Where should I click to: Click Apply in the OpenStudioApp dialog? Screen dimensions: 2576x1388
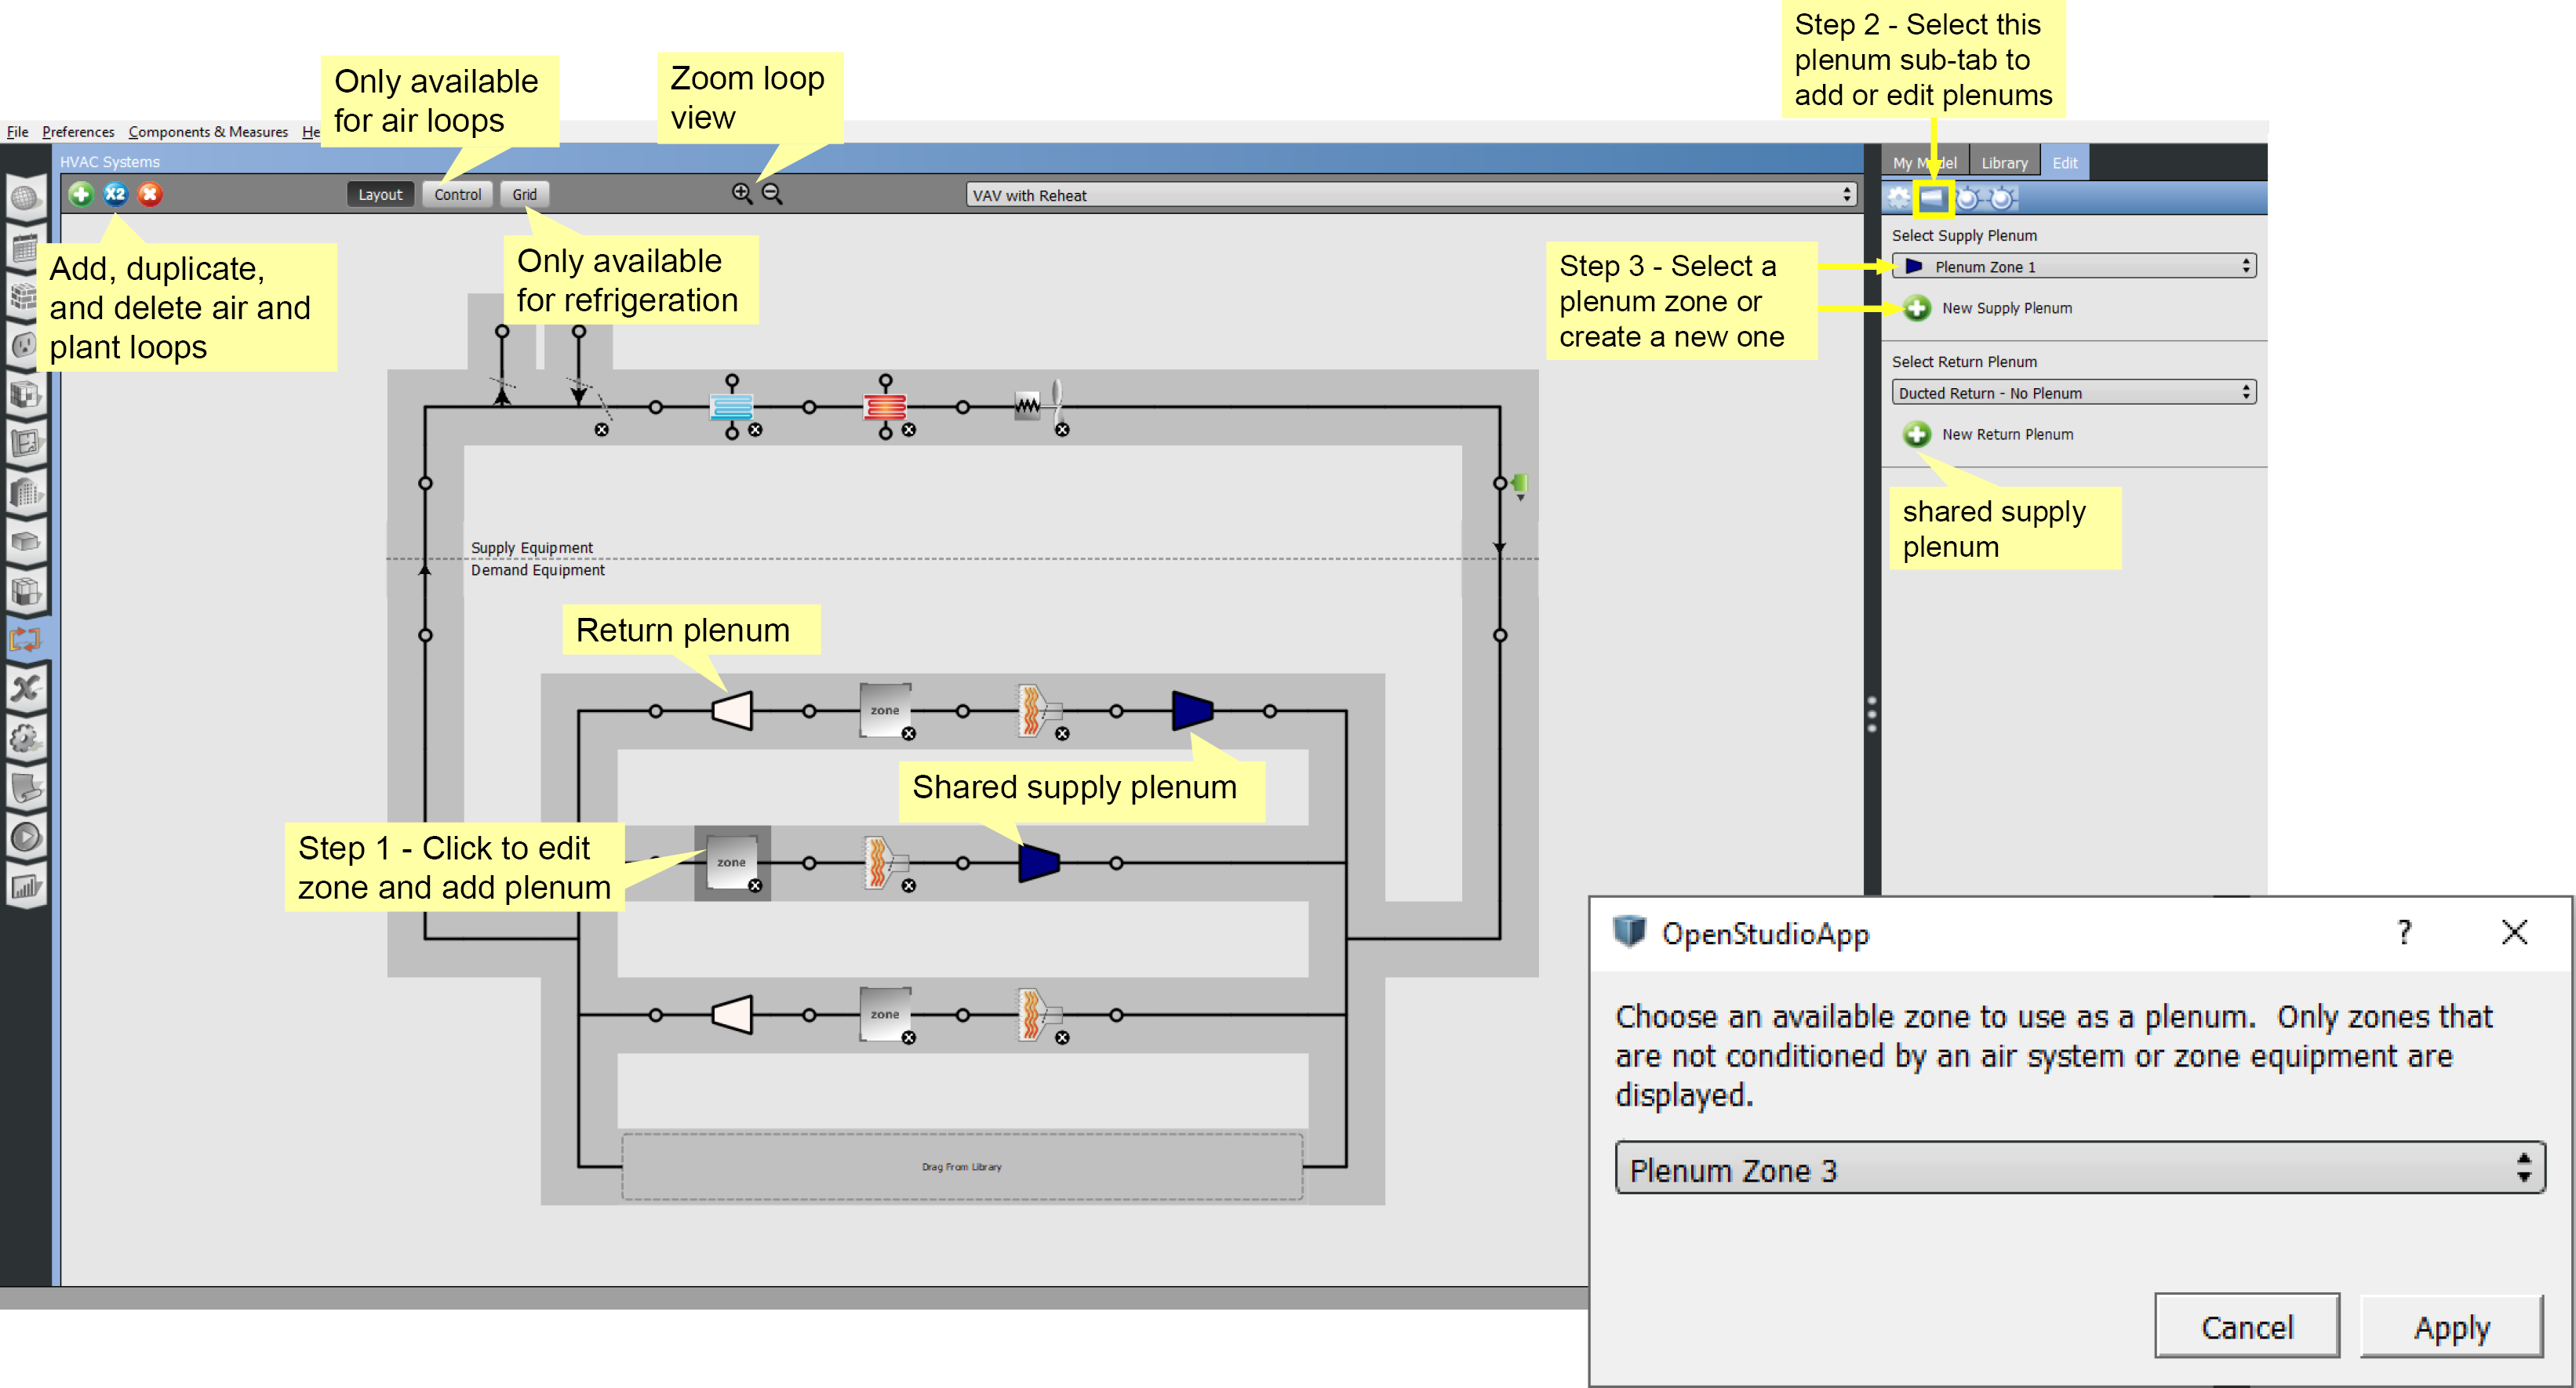tap(2451, 1327)
